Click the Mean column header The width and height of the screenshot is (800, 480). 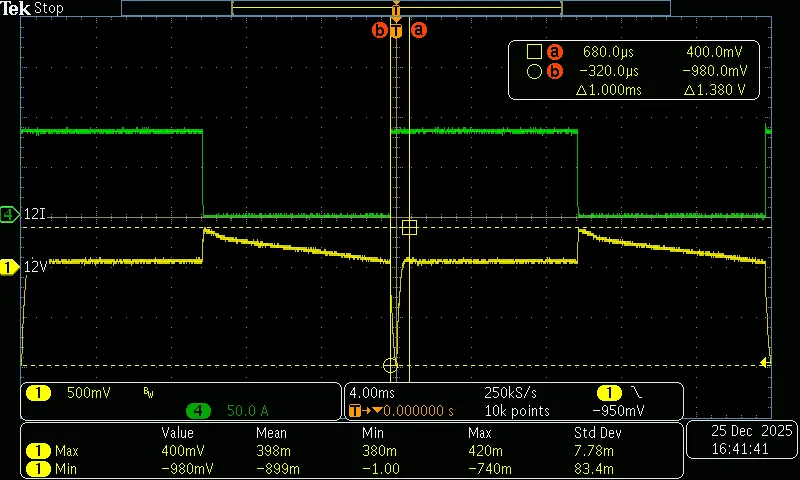point(271,433)
